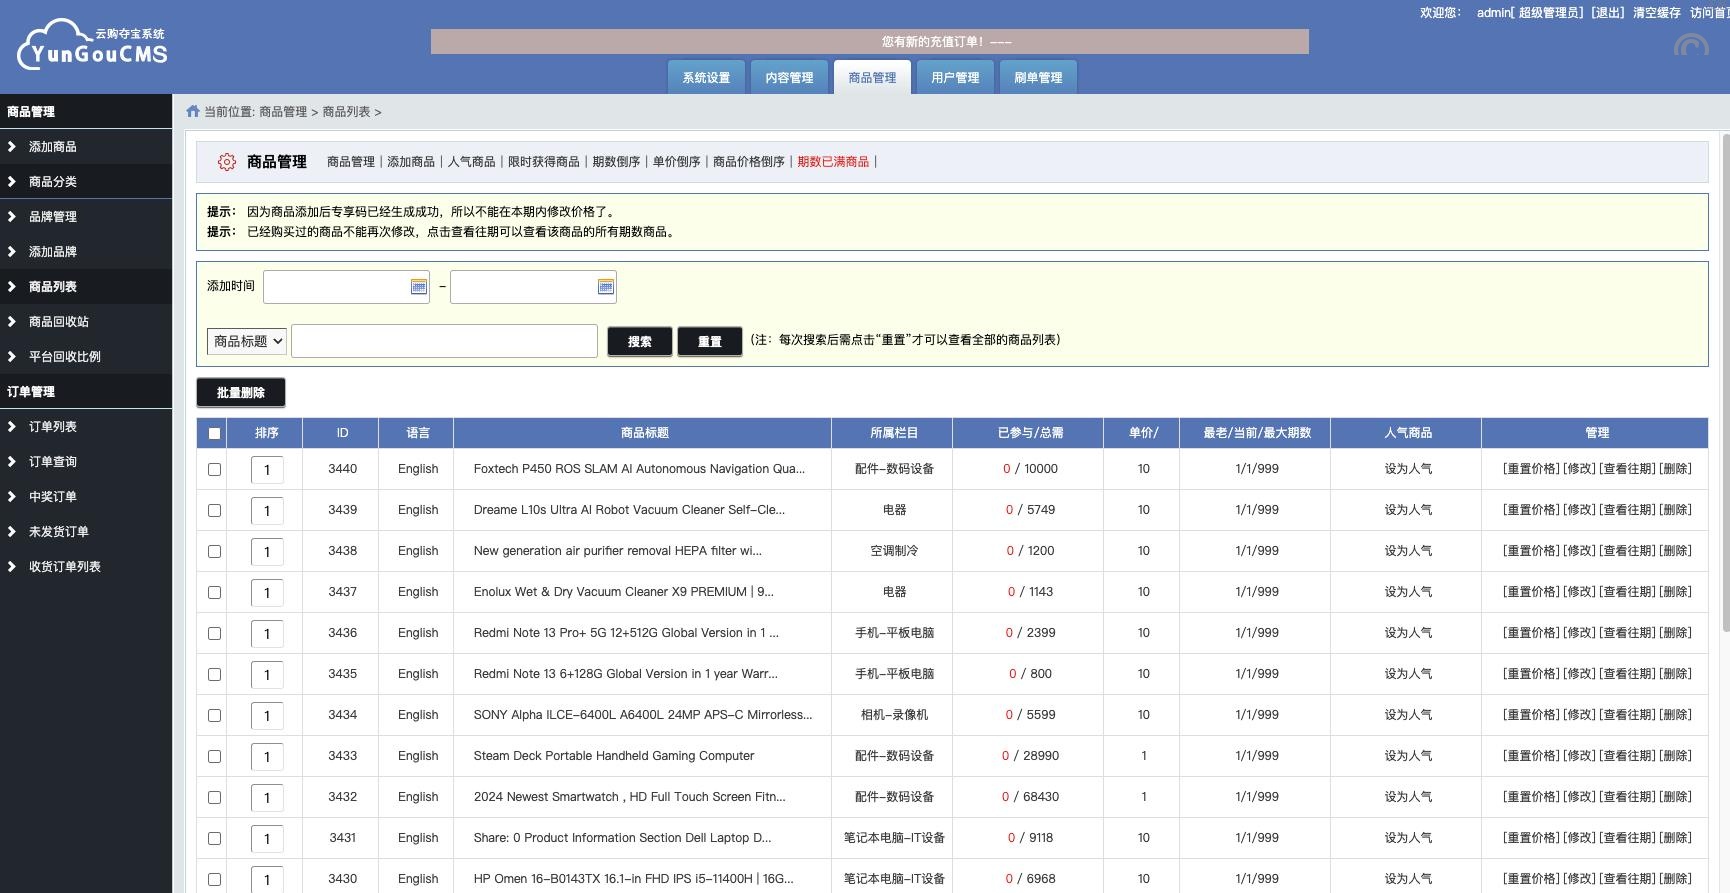The height and width of the screenshot is (893, 1730).
Task: Open the start date calendar picker icon
Action: tap(419, 287)
